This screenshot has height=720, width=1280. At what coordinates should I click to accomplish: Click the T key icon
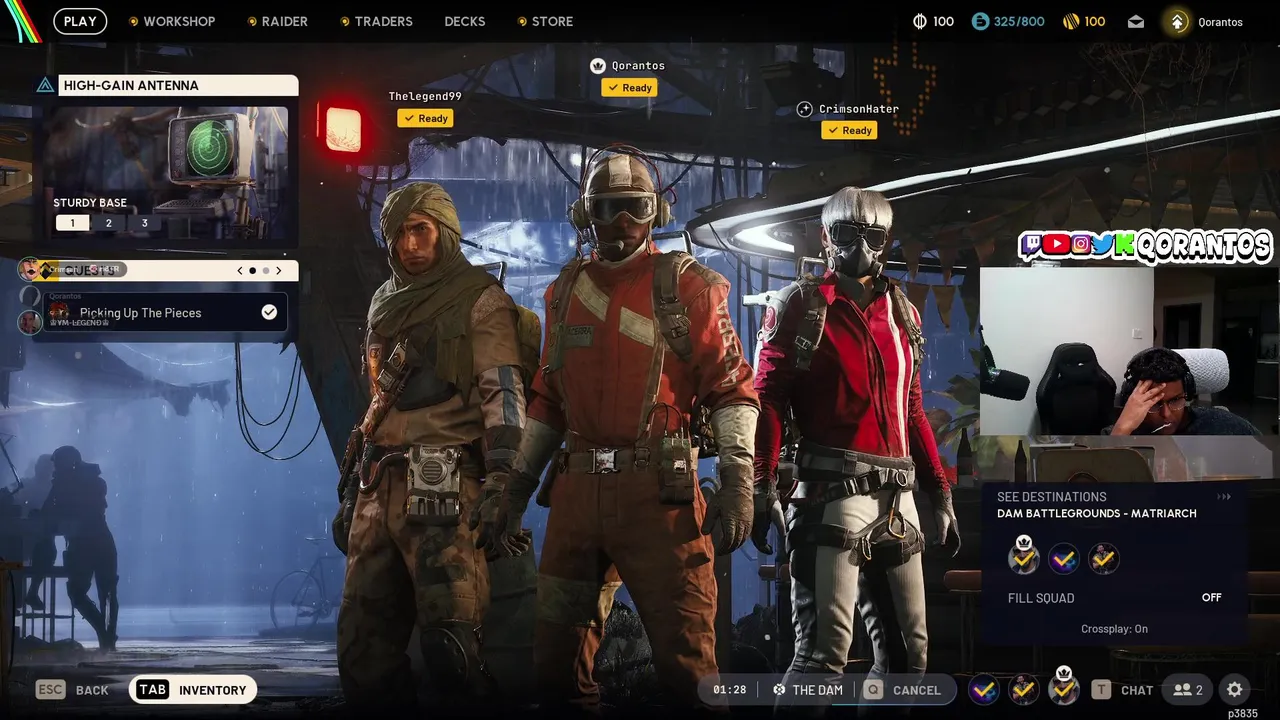point(1101,690)
